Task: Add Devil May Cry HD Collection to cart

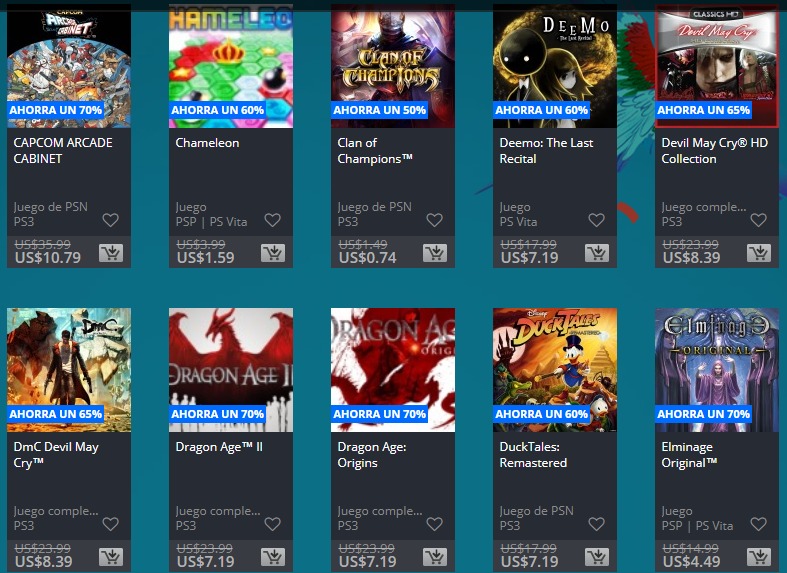Action: click(x=759, y=253)
